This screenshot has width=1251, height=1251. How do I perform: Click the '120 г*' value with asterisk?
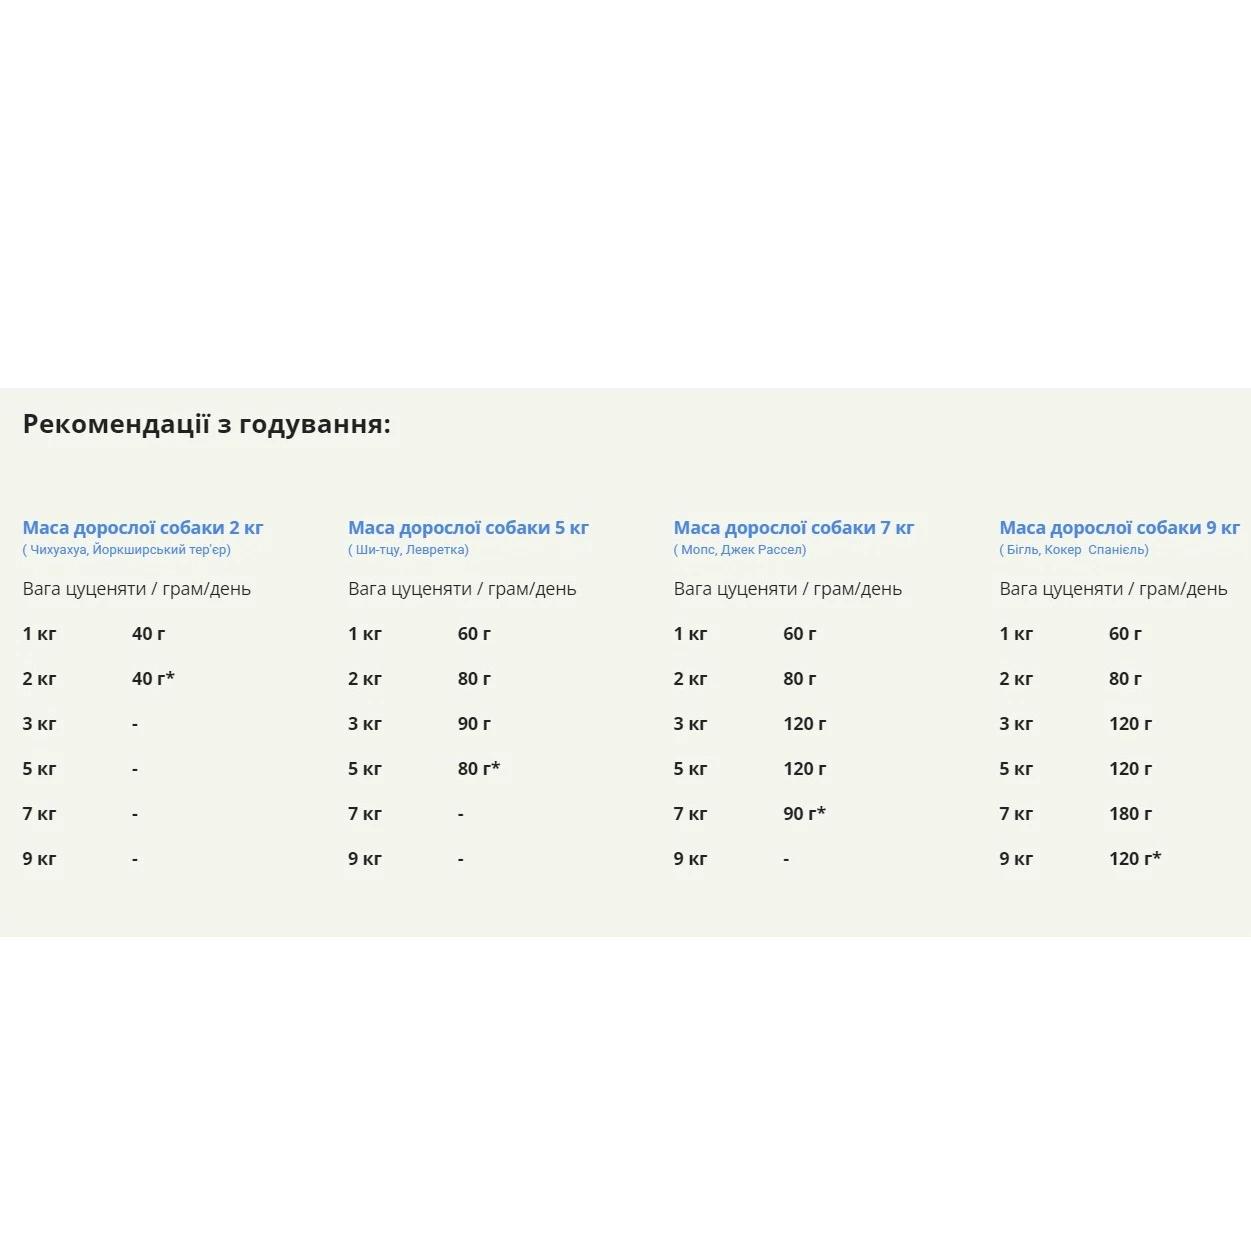click(x=1135, y=859)
